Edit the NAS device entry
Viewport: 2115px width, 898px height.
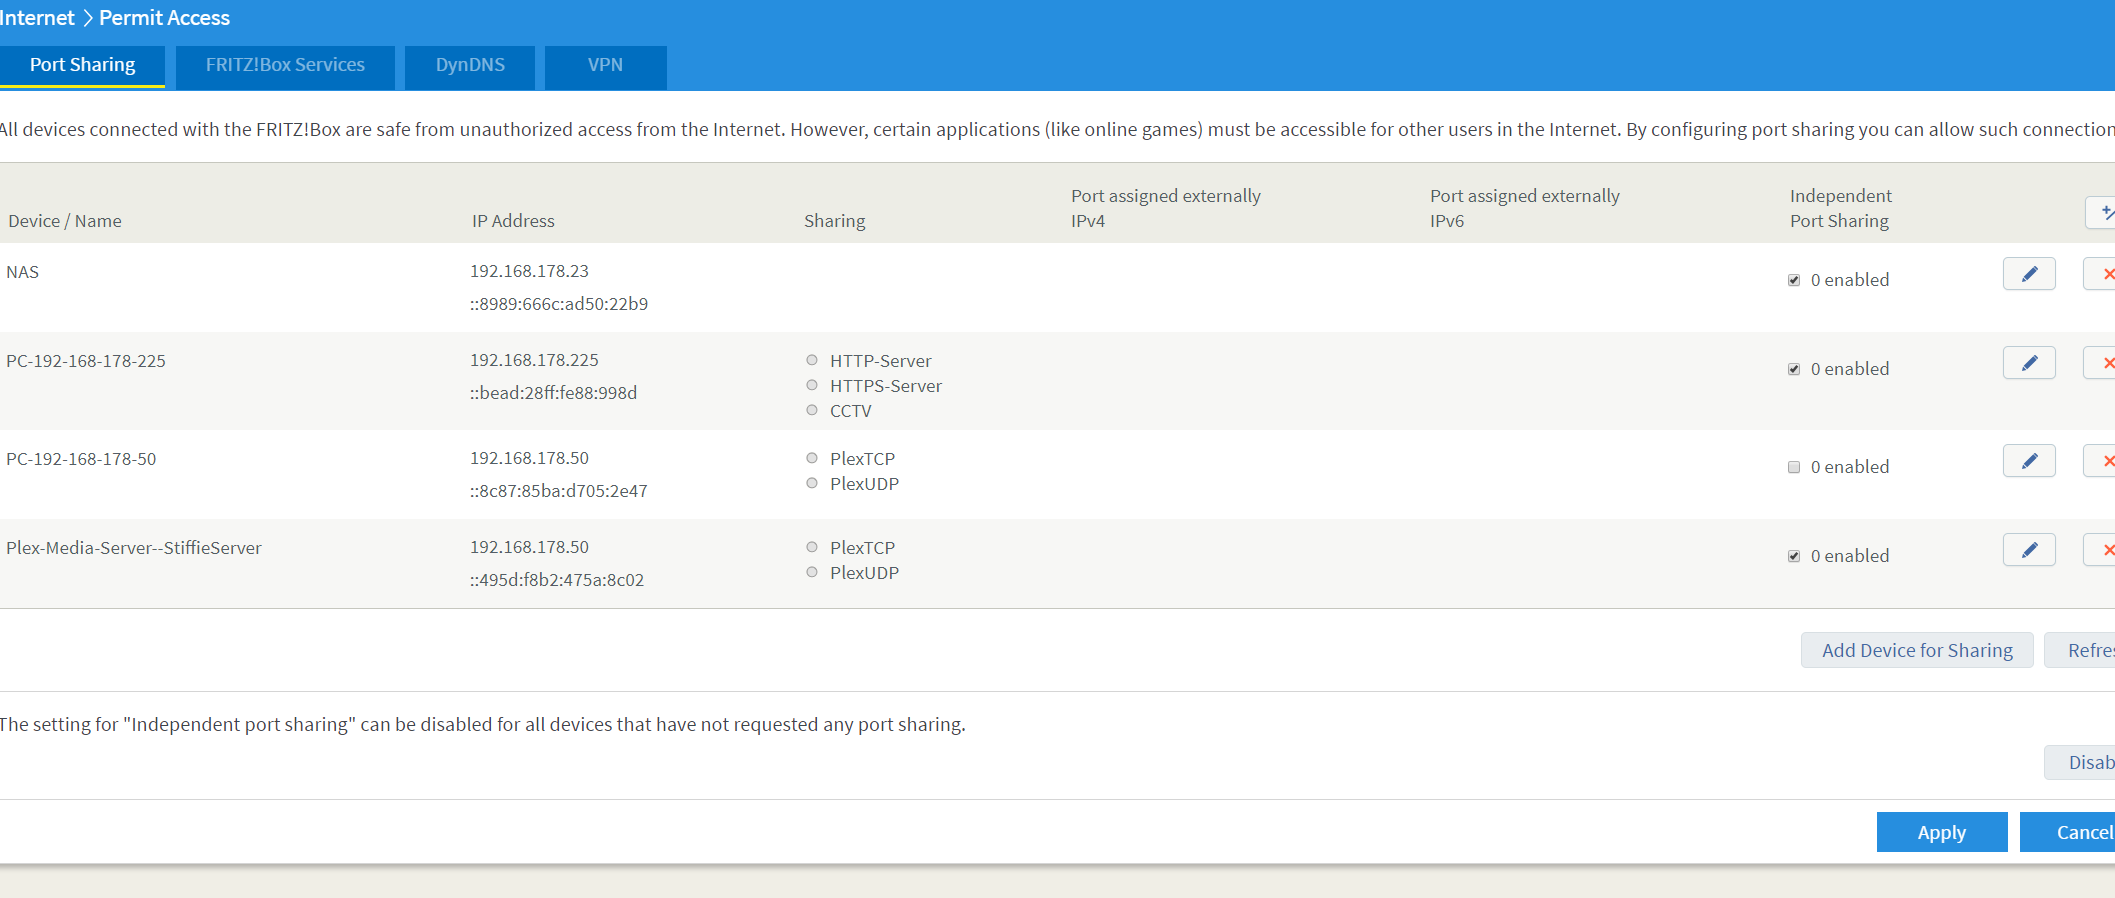coord(2029,274)
